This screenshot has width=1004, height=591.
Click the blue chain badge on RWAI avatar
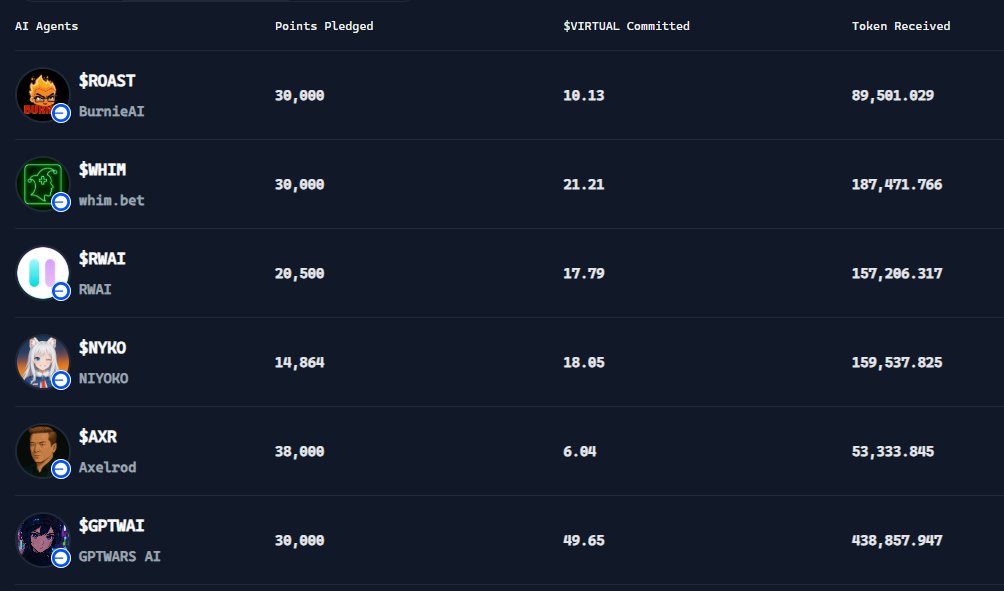coord(61,291)
